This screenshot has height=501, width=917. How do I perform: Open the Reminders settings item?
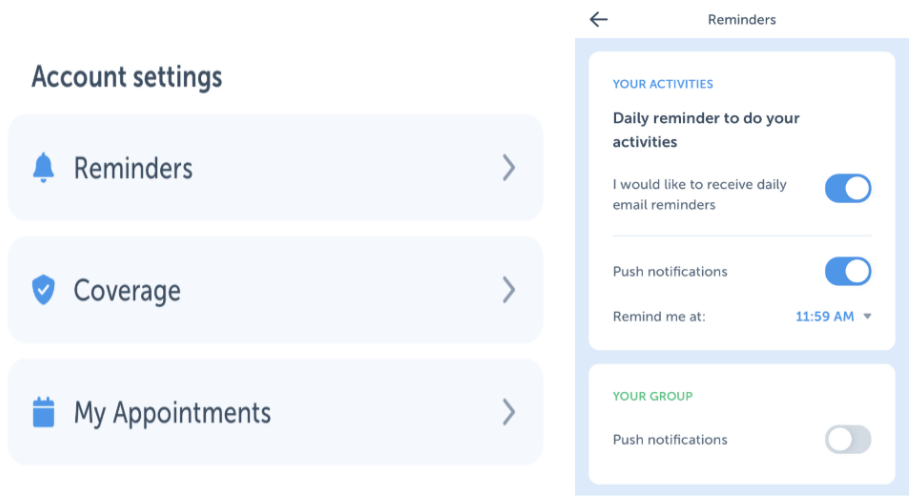pyautogui.click(x=134, y=168)
